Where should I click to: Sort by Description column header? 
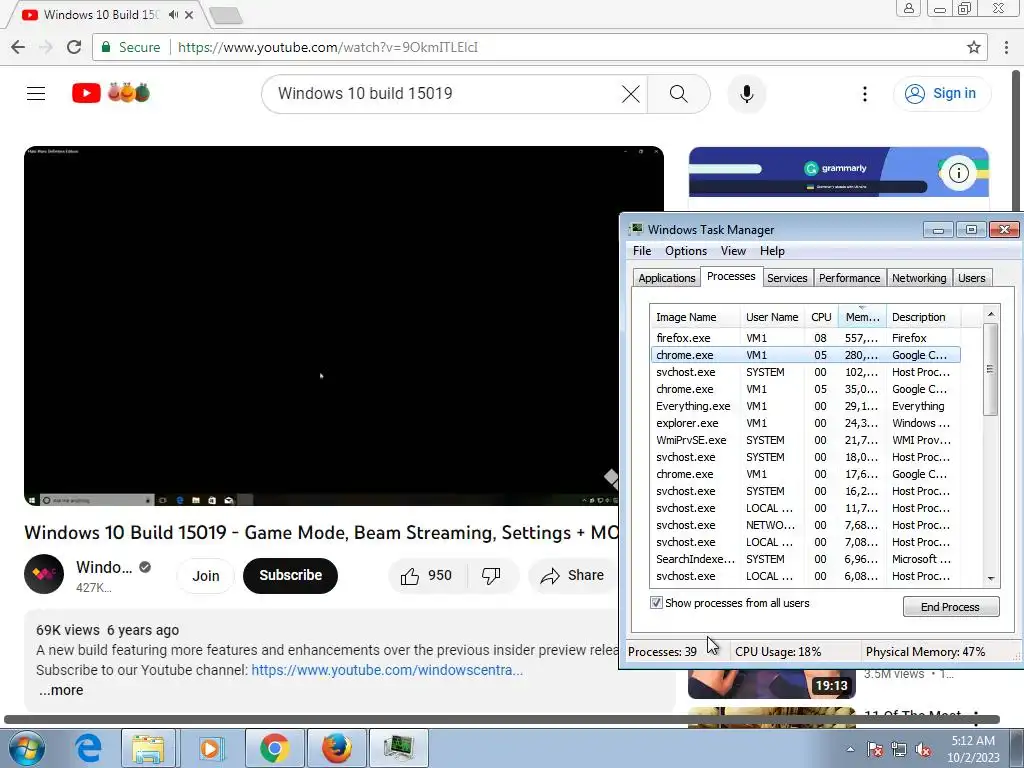tap(923, 317)
